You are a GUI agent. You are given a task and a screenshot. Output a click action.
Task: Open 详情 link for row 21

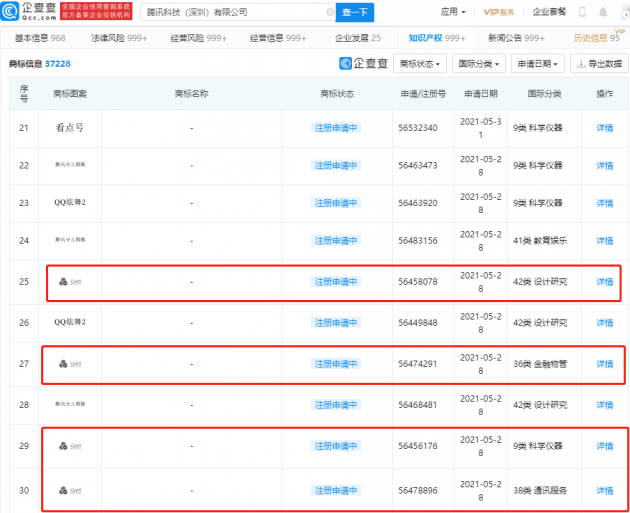click(x=605, y=128)
